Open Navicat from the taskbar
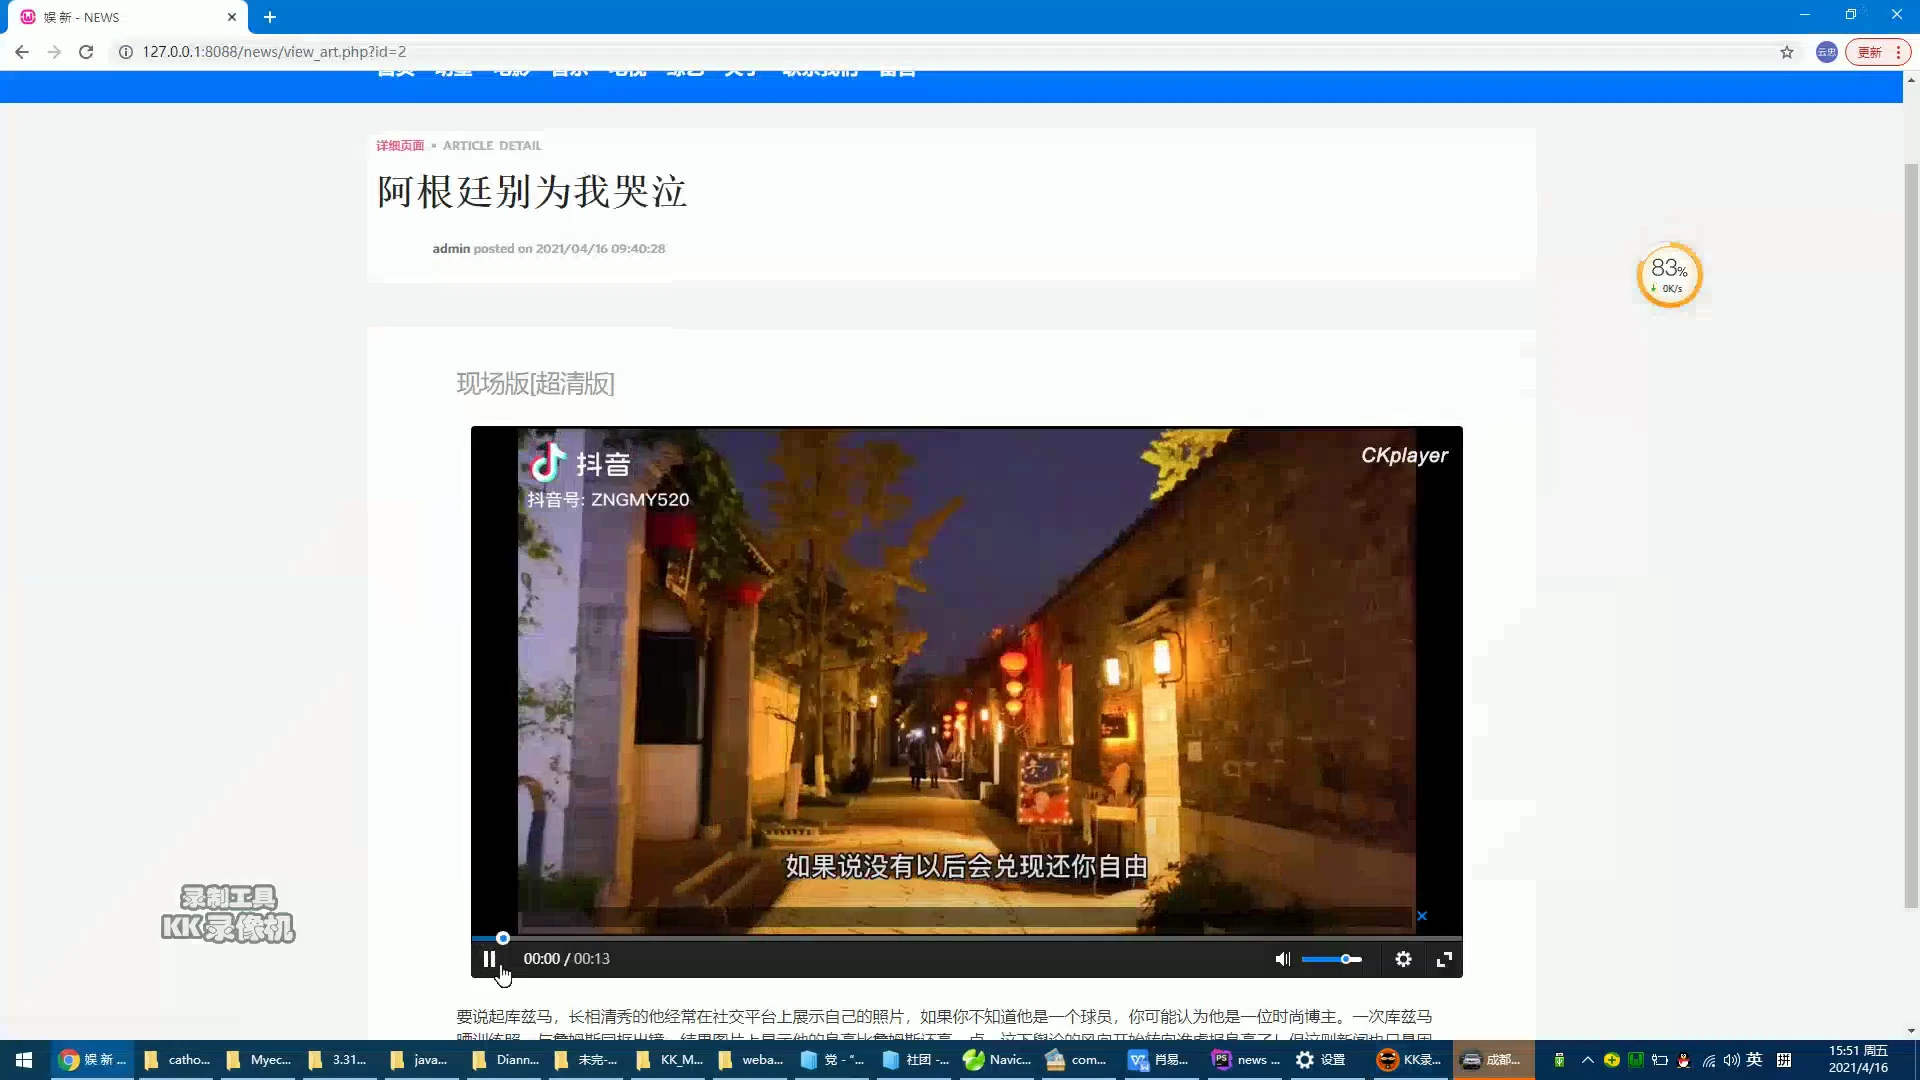 [997, 1060]
